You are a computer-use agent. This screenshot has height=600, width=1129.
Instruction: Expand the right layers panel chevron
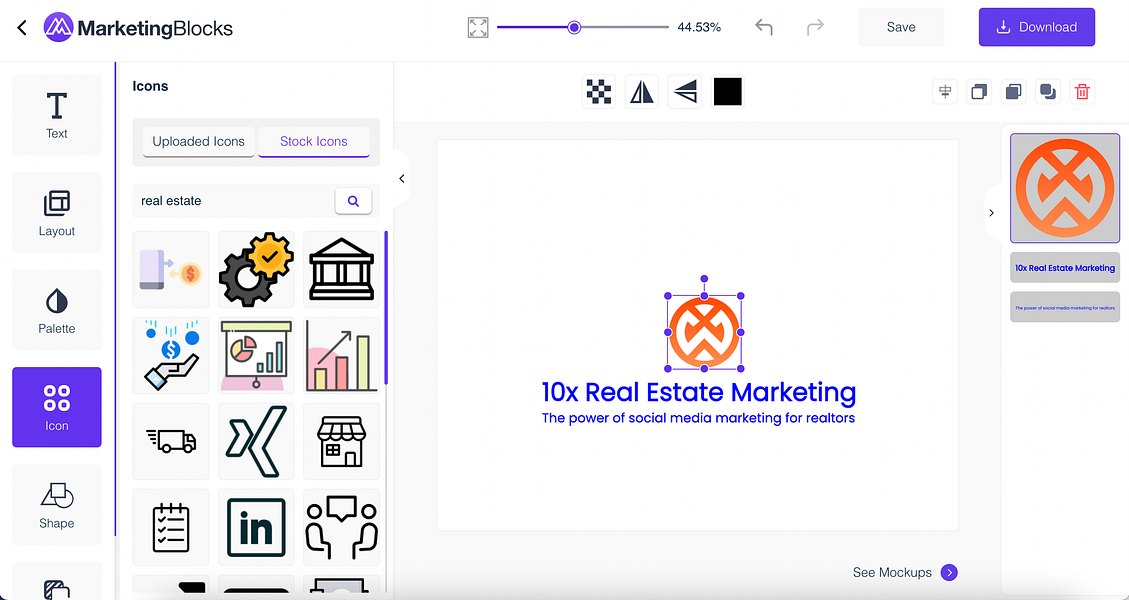tap(991, 212)
